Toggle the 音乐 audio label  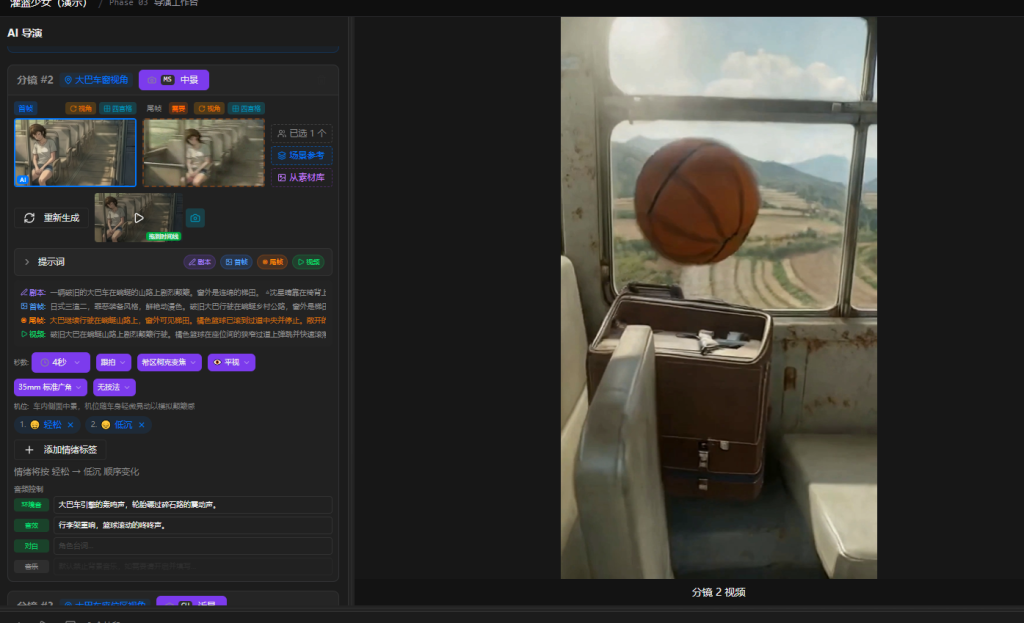click(30, 566)
